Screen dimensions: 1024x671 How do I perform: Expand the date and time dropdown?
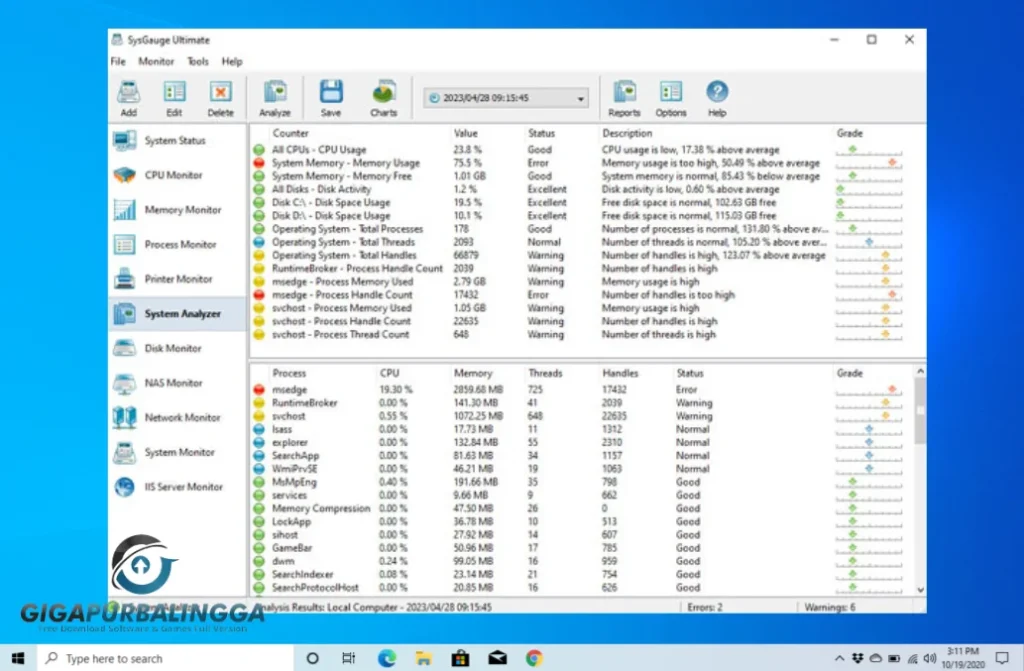[581, 98]
